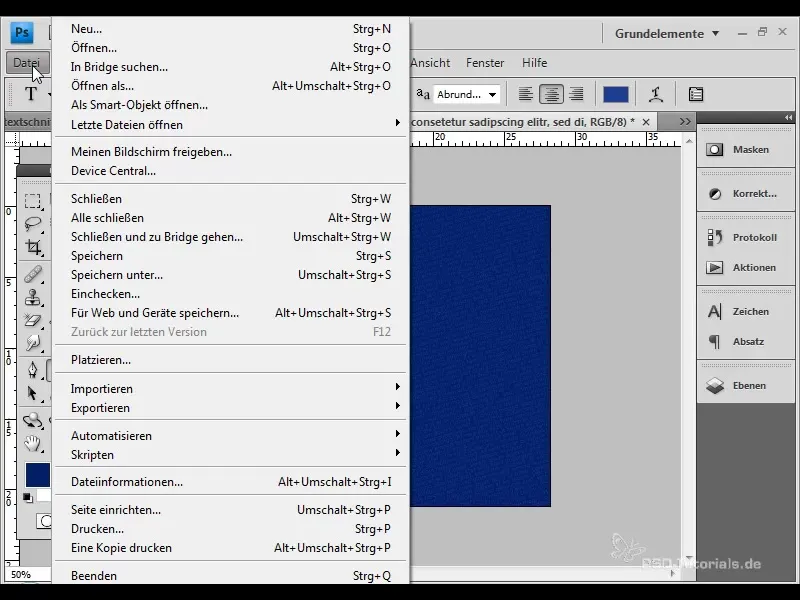Expand Letzte Dateien öffnen submenu
Viewport: 800px width, 600px height.
(231, 124)
